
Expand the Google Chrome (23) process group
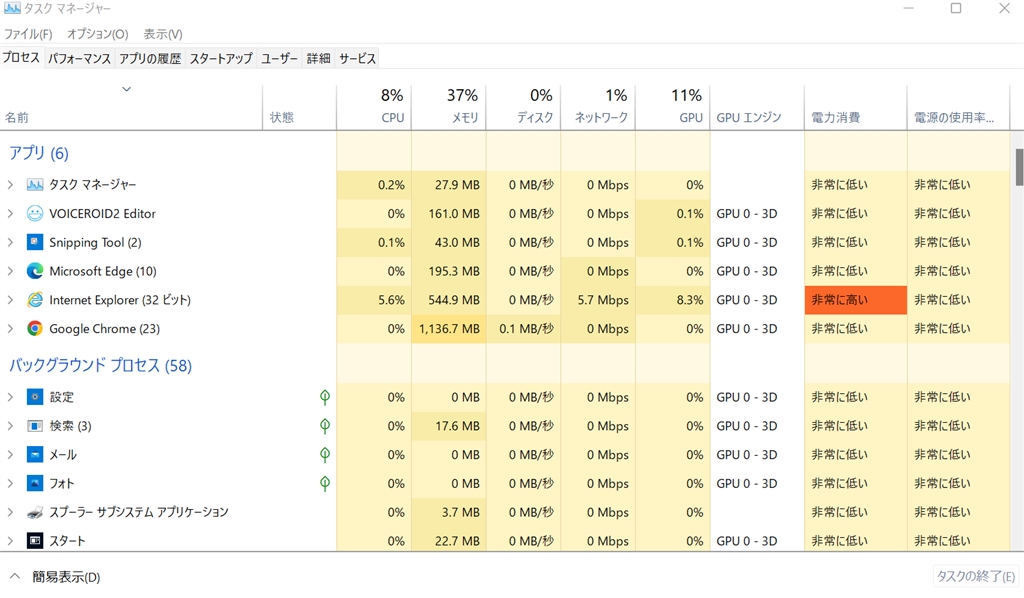(x=10, y=329)
